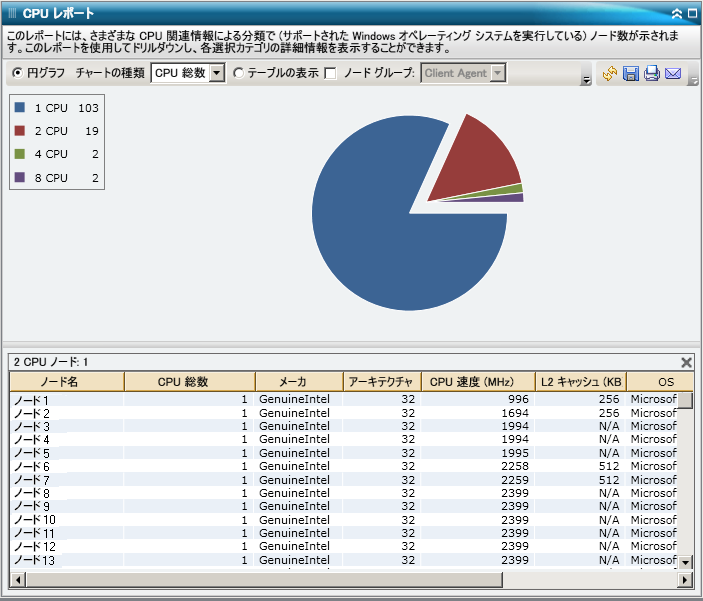Sort by CPU 速度 (MHz) column header
The width and height of the screenshot is (703, 601).
(x=471, y=382)
